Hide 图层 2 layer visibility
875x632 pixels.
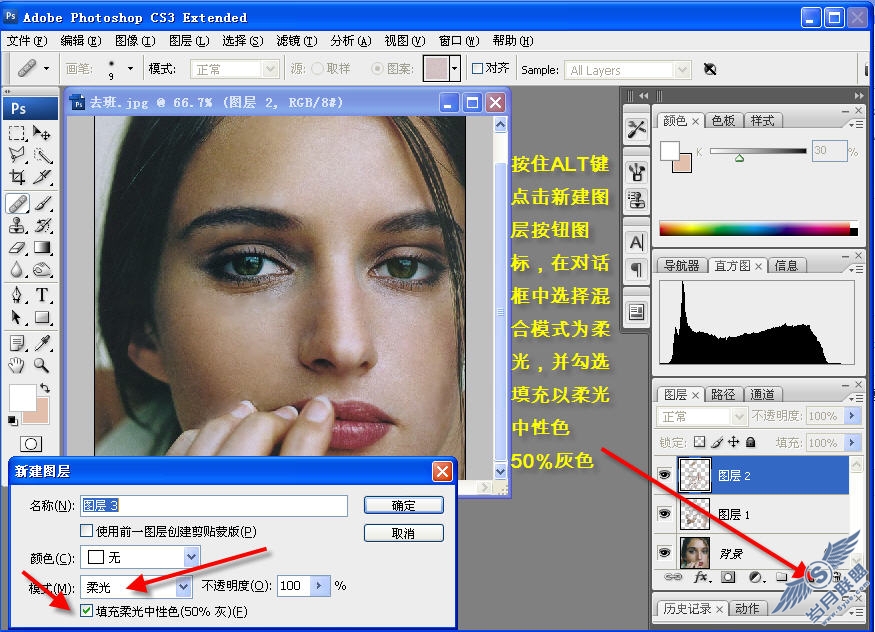click(664, 475)
